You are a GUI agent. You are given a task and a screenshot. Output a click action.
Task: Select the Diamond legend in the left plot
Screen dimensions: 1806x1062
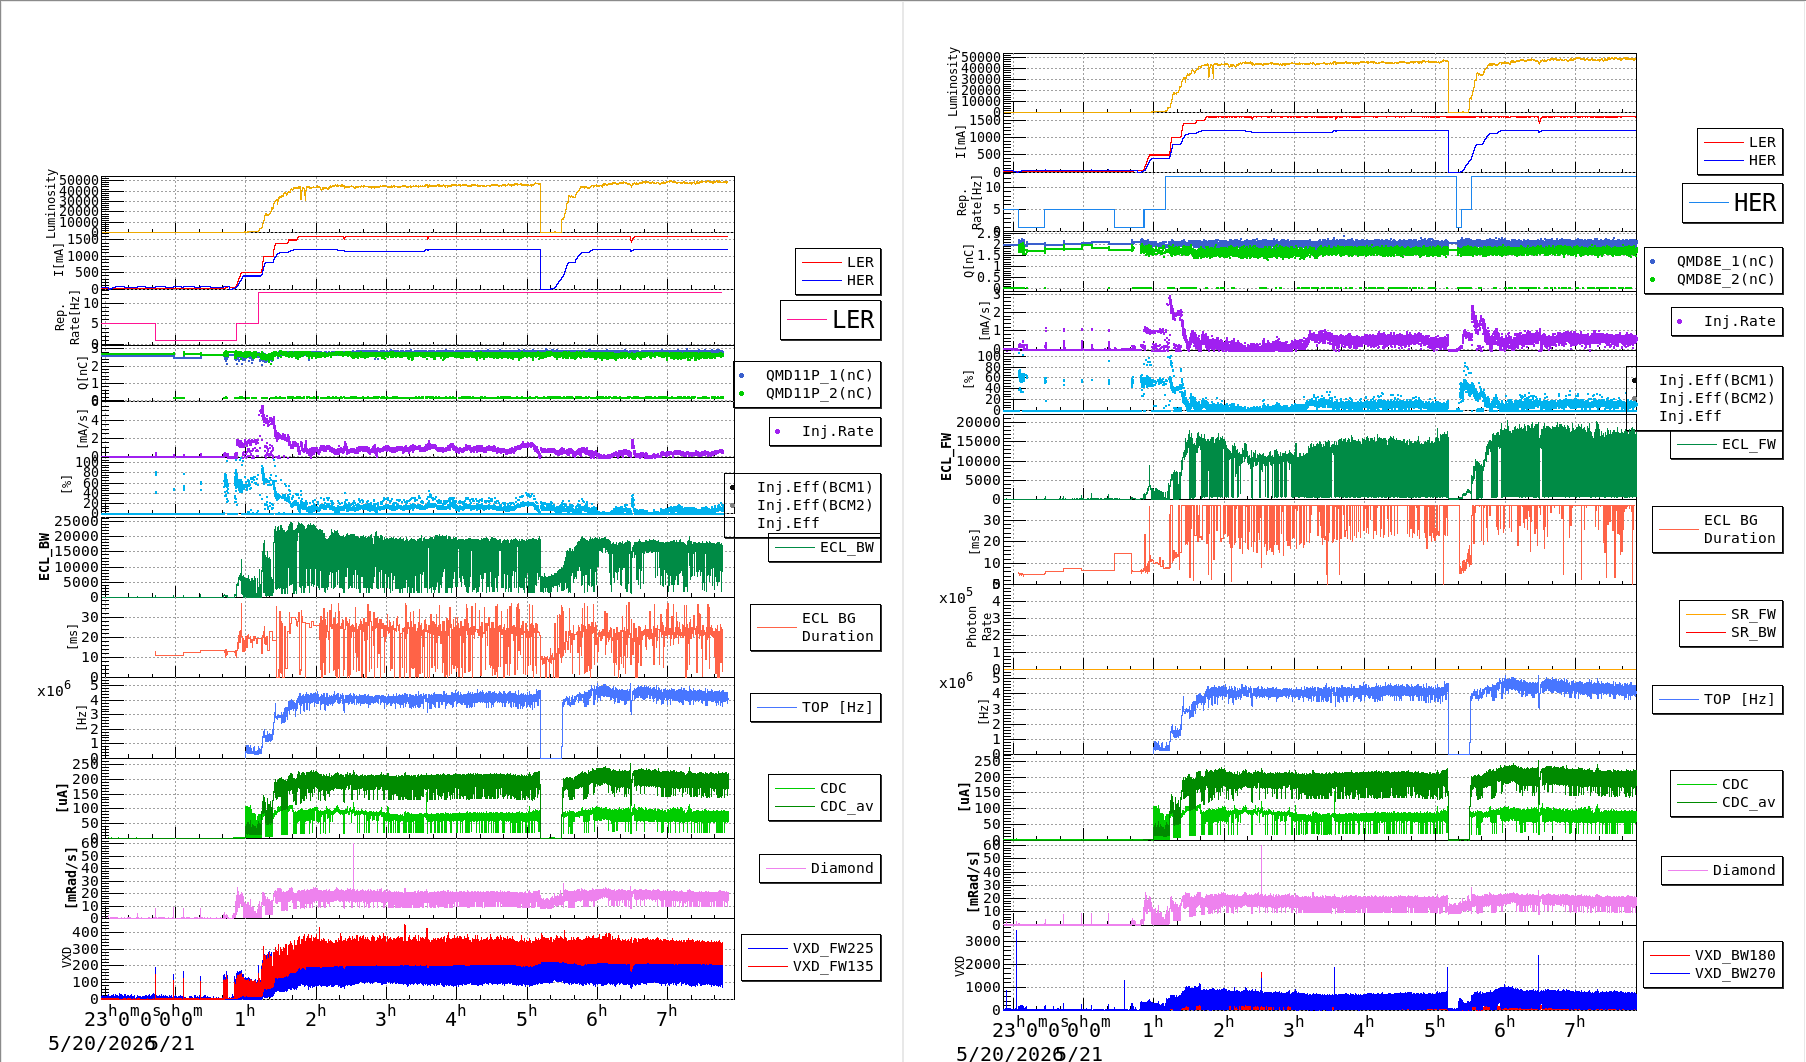(820, 868)
